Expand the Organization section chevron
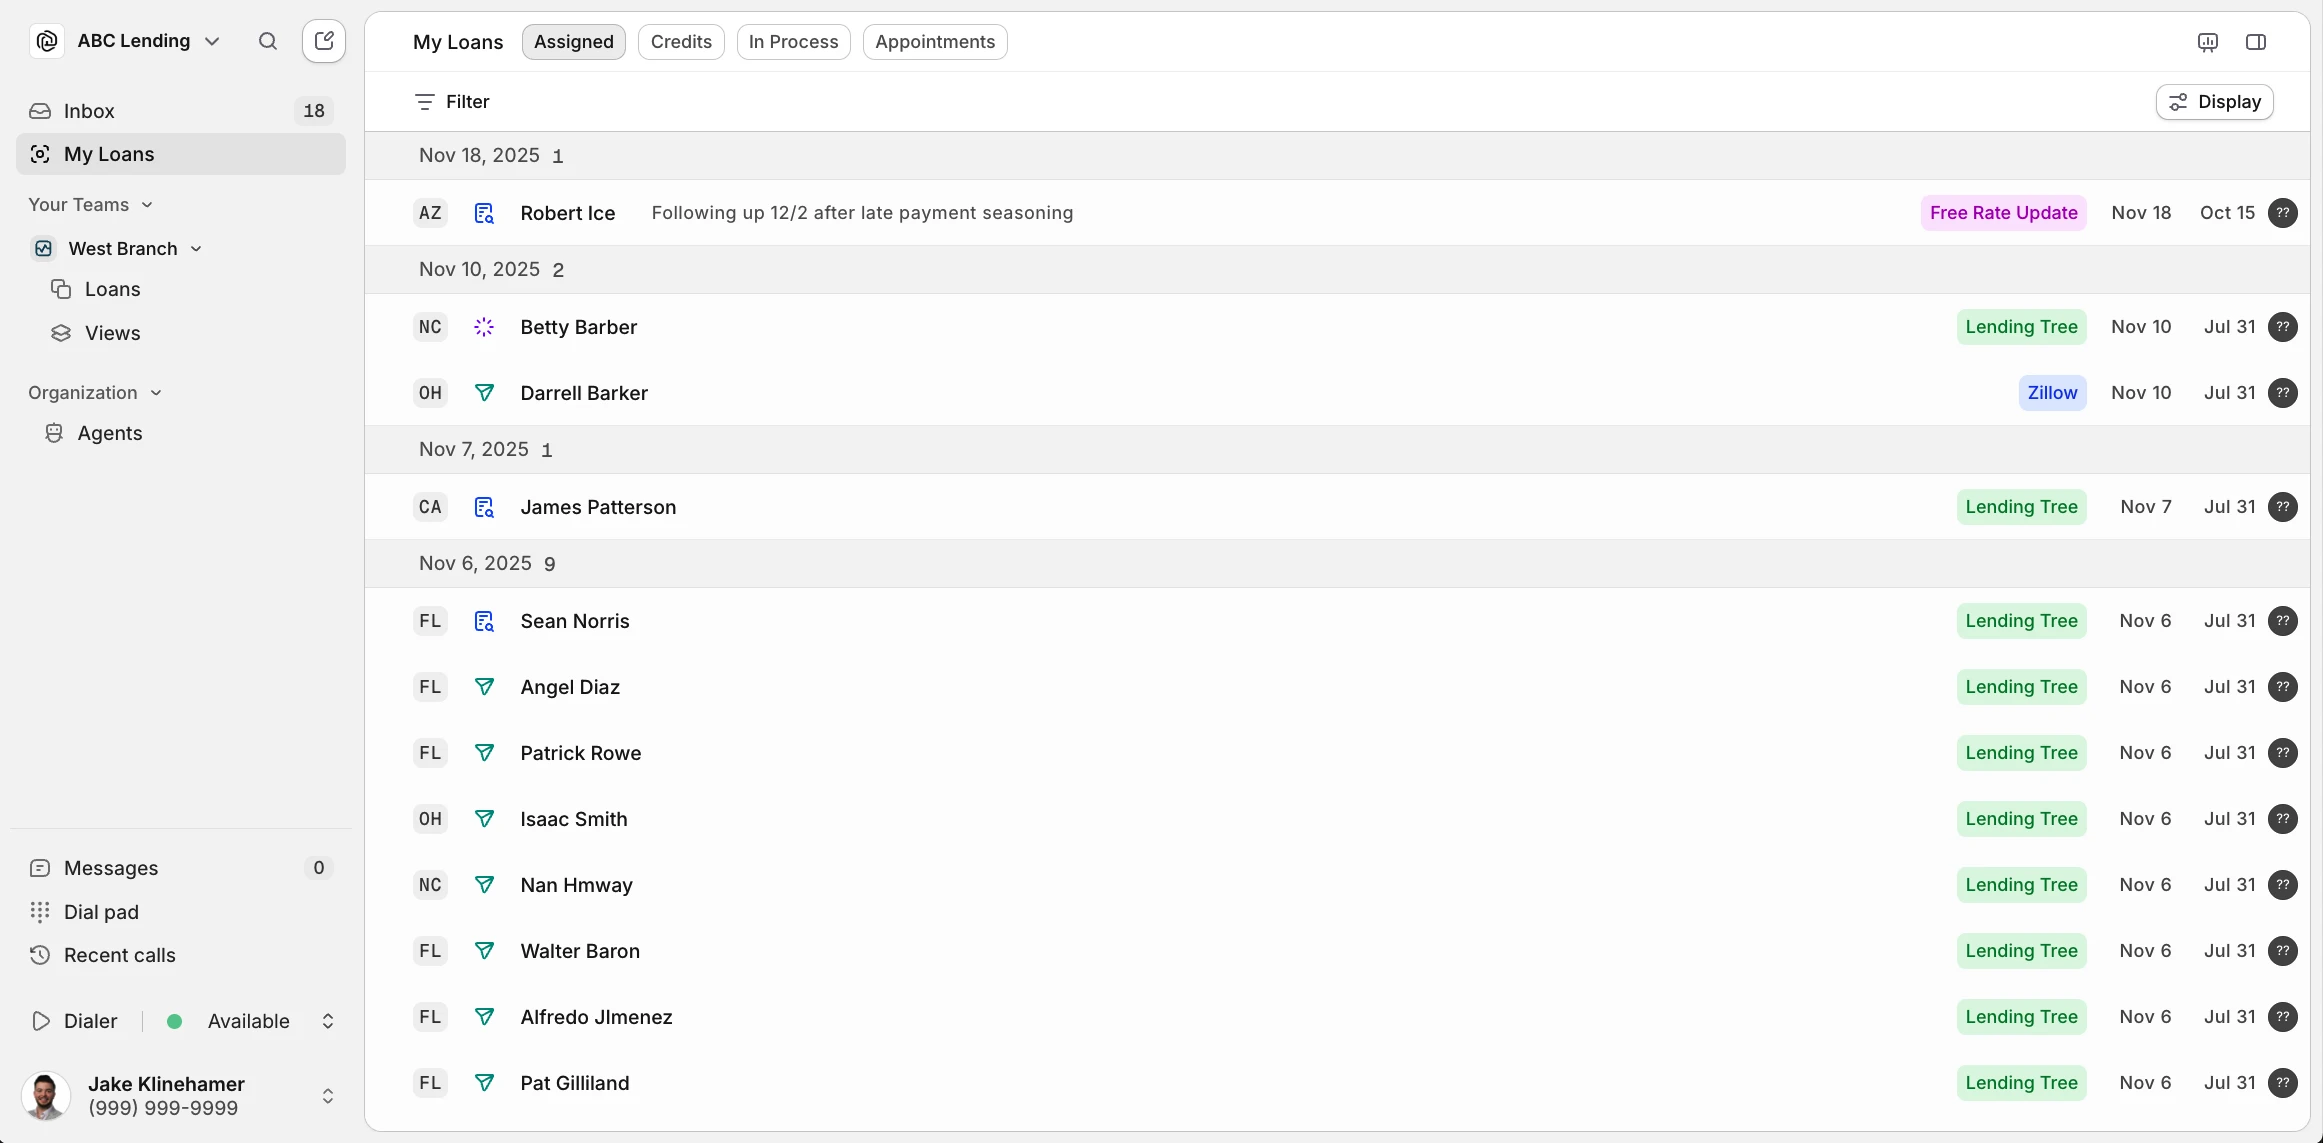Image resolution: width=2323 pixels, height=1143 pixels. pyautogui.click(x=157, y=392)
